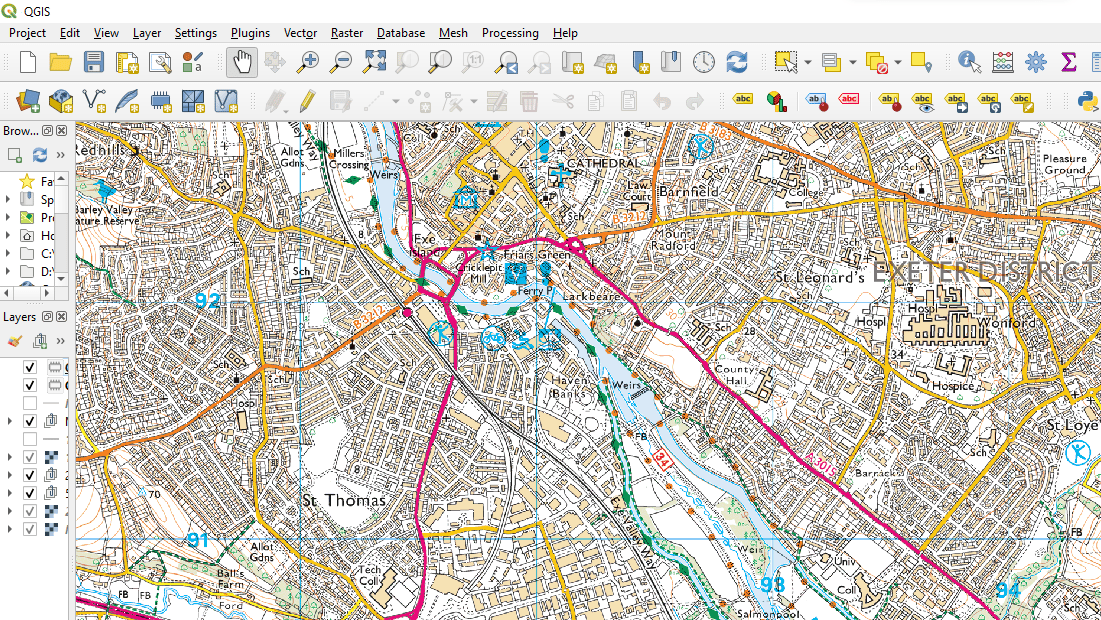Image resolution: width=1101 pixels, height=620 pixels.
Task: Uncheck the first layer's visibility checkbox
Action: tap(30, 367)
